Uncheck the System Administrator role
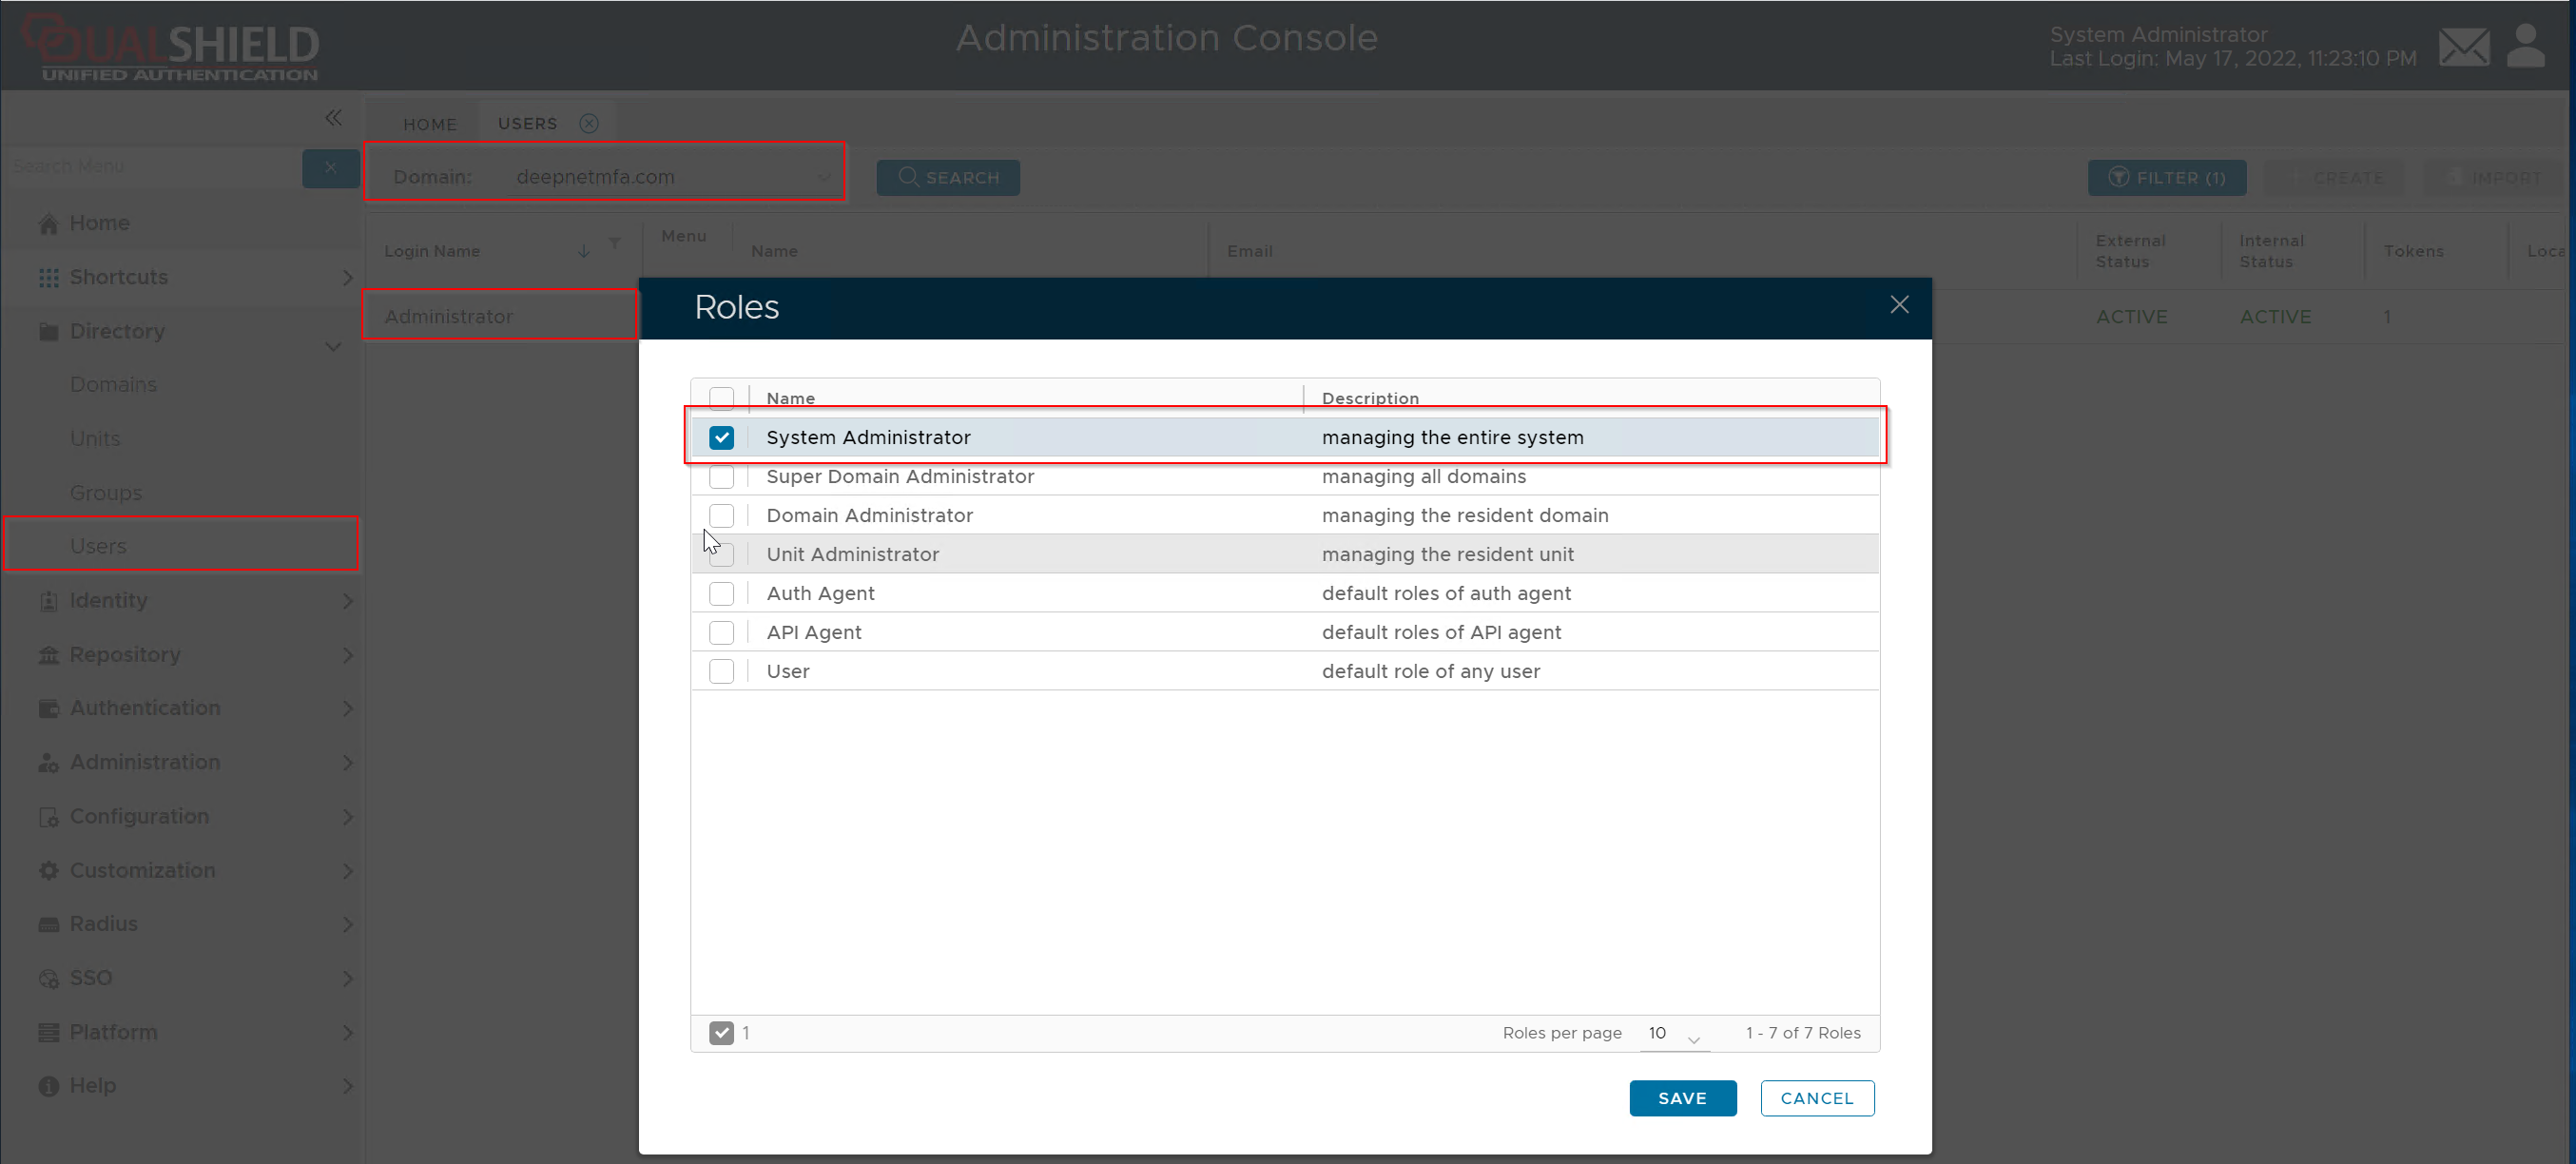This screenshot has width=2576, height=1164. pyautogui.click(x=721, y=438)
